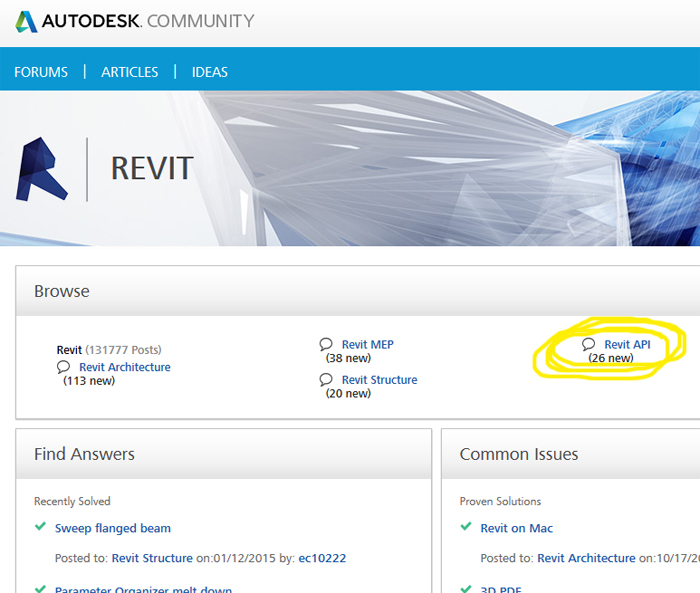Viewport: 700px width, 593px height.
Task: Click the Find Answers panel heading
Action: [x=84, y=454]
